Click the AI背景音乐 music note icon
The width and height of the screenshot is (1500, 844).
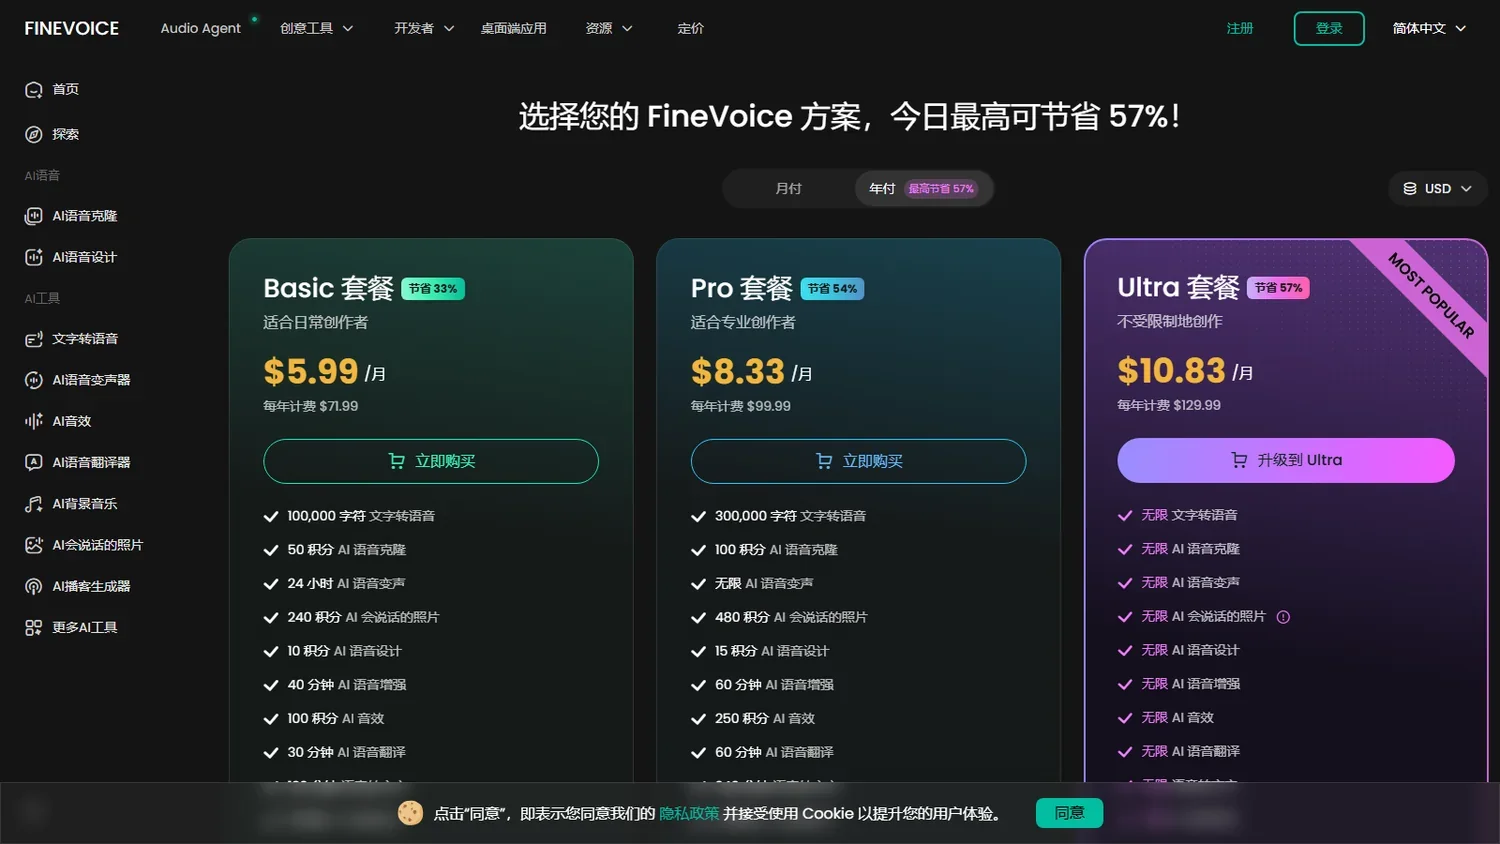click(x=33, y=504)
